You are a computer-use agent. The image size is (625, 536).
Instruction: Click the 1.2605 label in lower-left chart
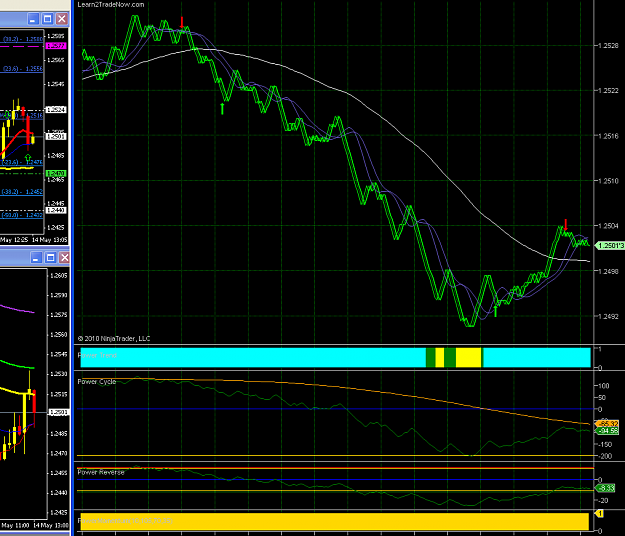pos(58,276)
